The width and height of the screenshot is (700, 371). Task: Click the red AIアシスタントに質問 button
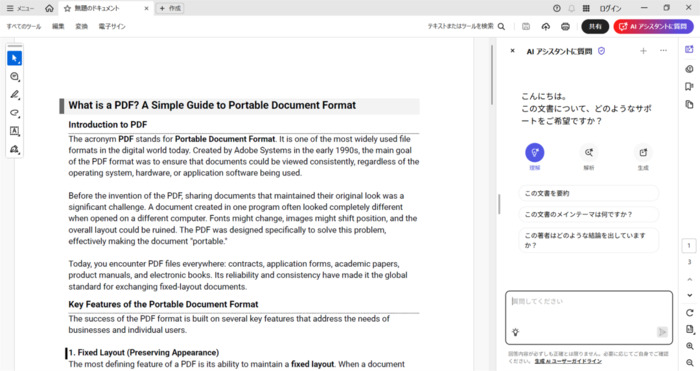coord(654,27)
